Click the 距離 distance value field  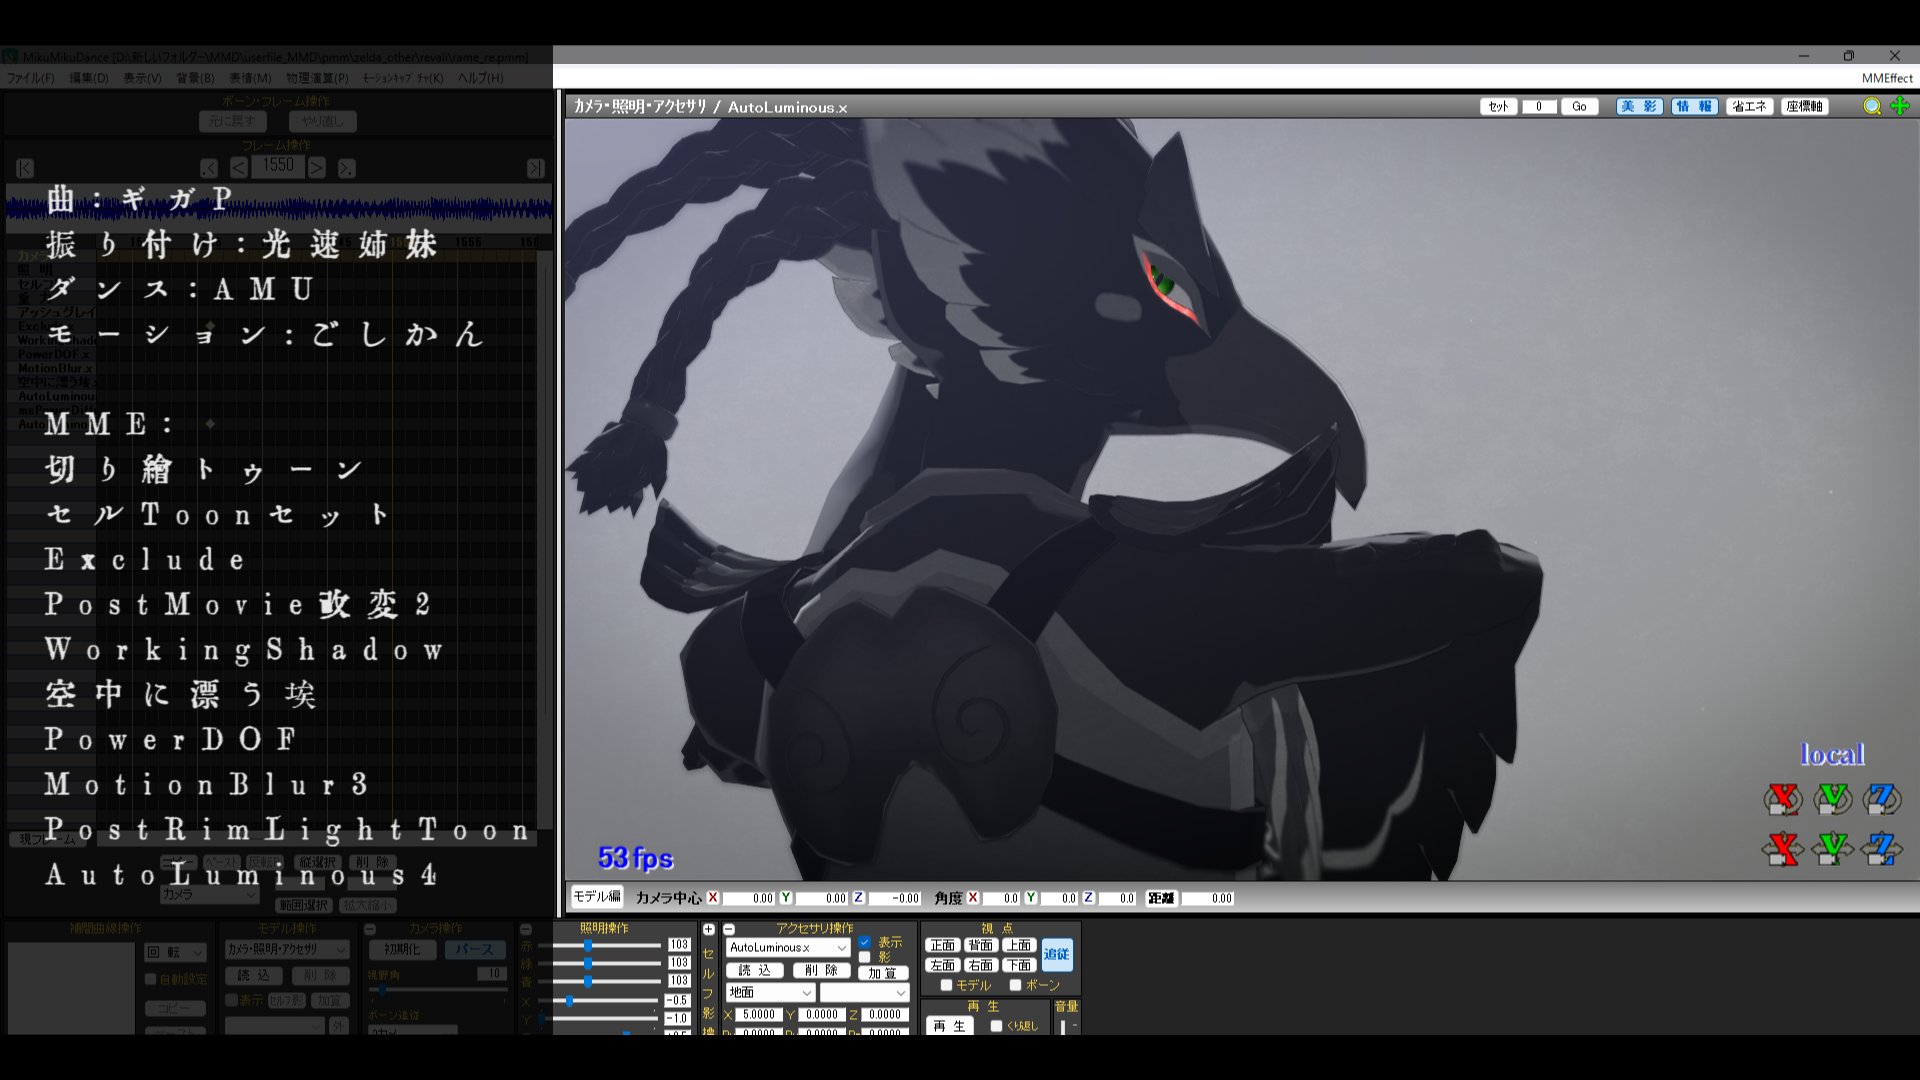pyautogui.click(x=1207, y=898)
